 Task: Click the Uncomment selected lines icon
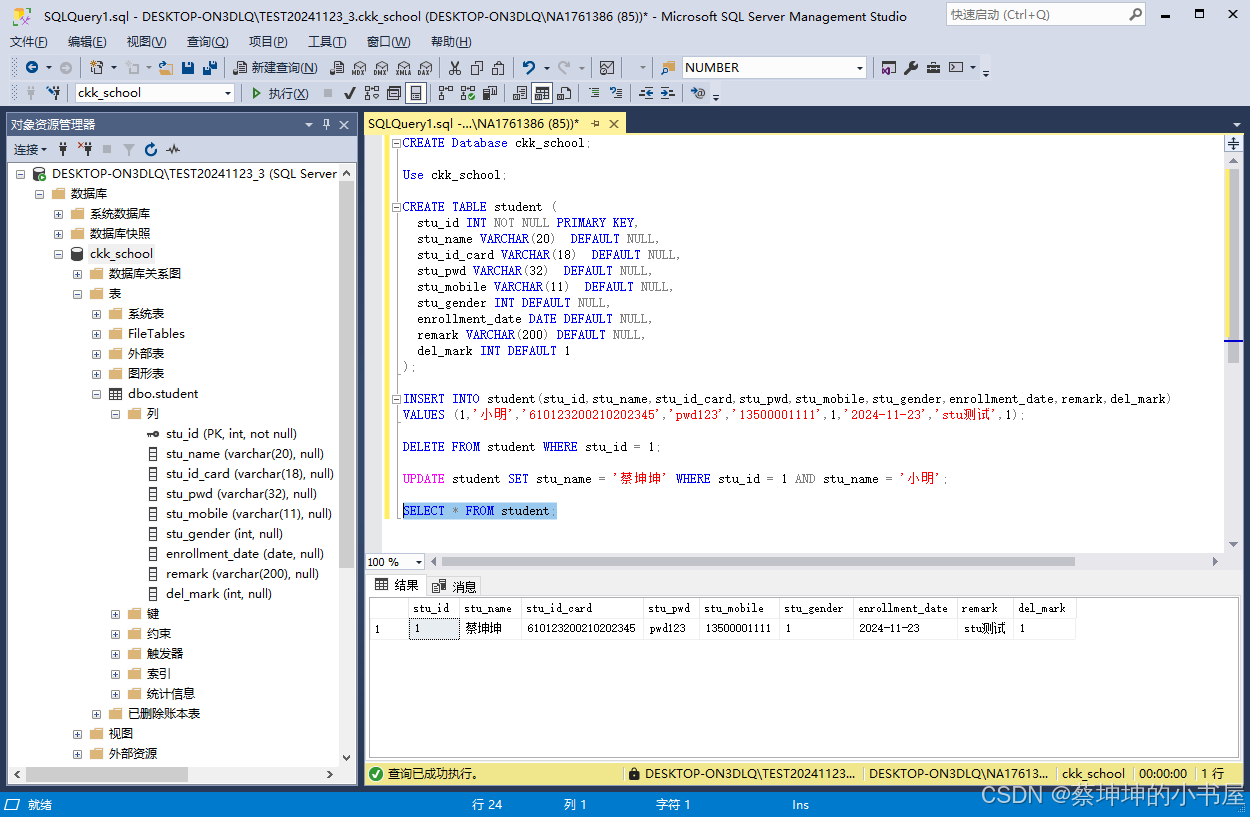click(x=615, y=93)
